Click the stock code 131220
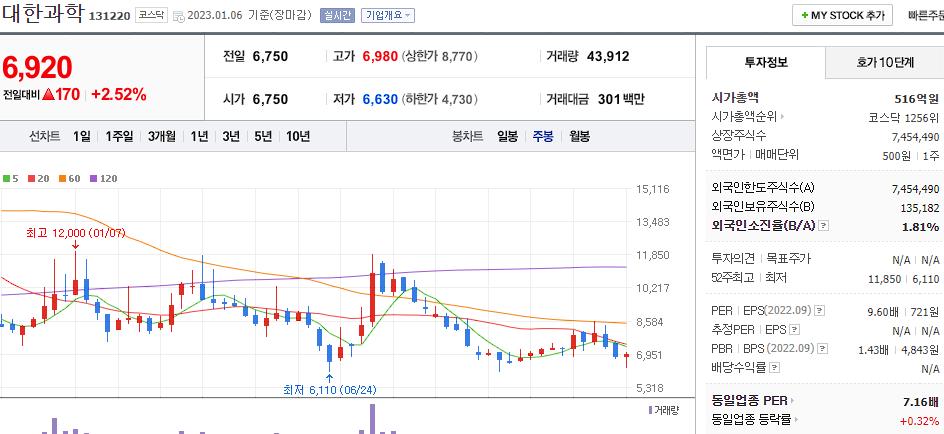 click(109, 17)
